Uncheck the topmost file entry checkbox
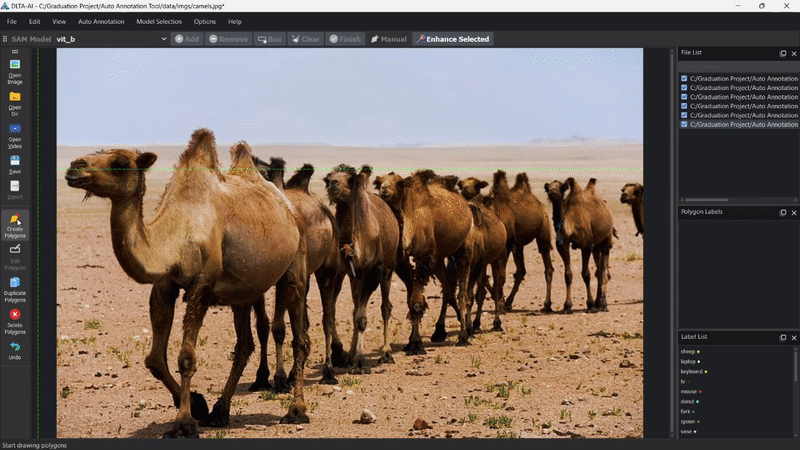 (x=684, y=79)
